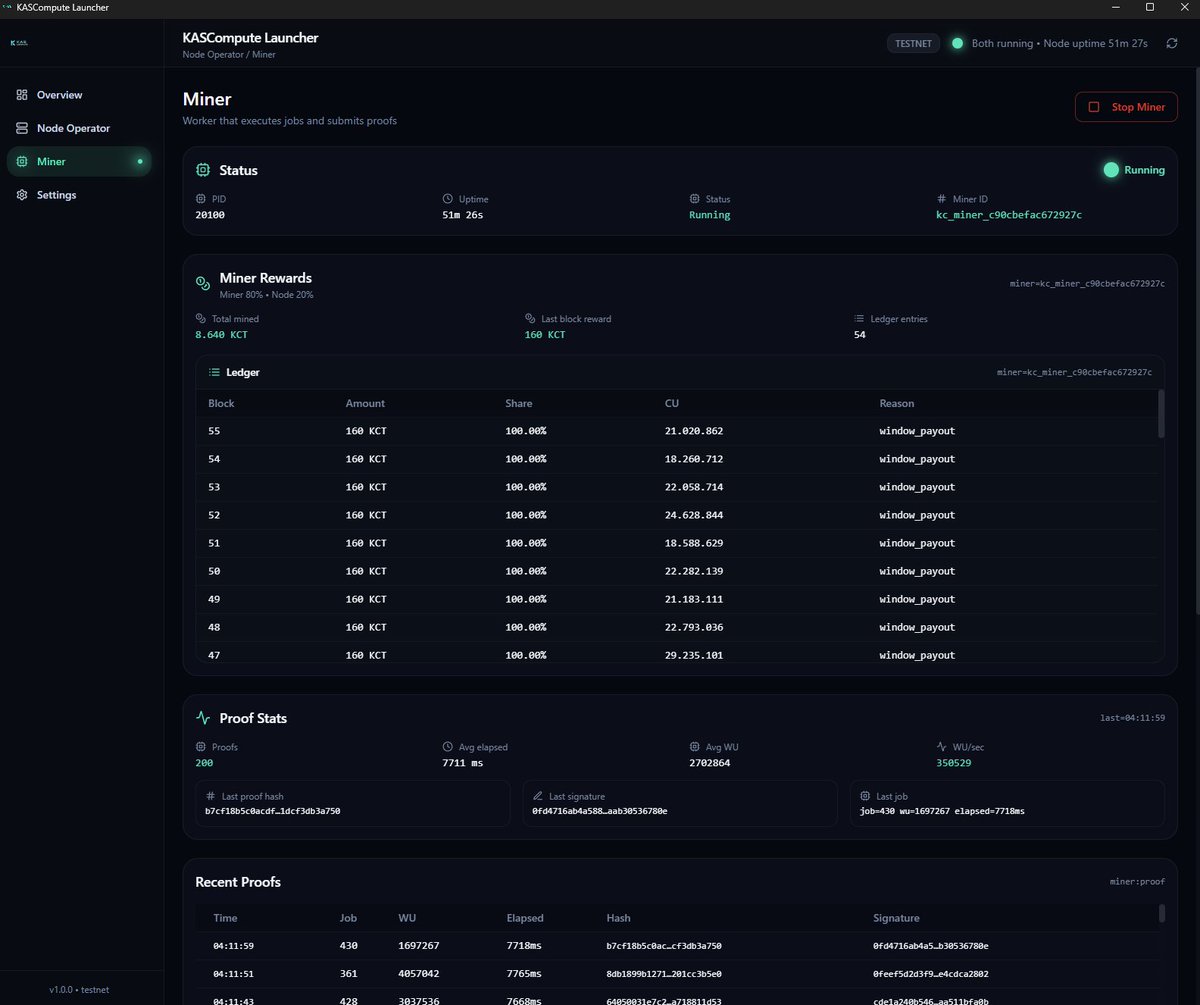Click ledger row for block 52

point(676,515)
